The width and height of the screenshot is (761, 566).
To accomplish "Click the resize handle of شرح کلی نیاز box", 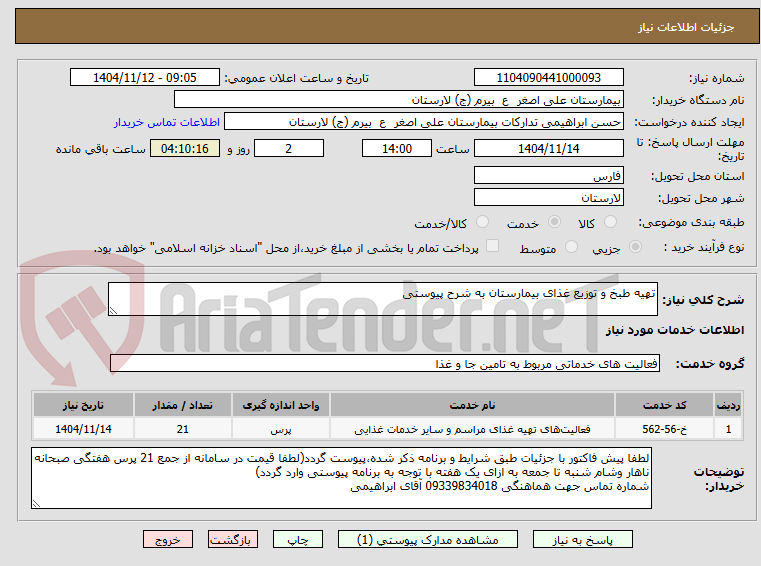I will tap(113, 311).
